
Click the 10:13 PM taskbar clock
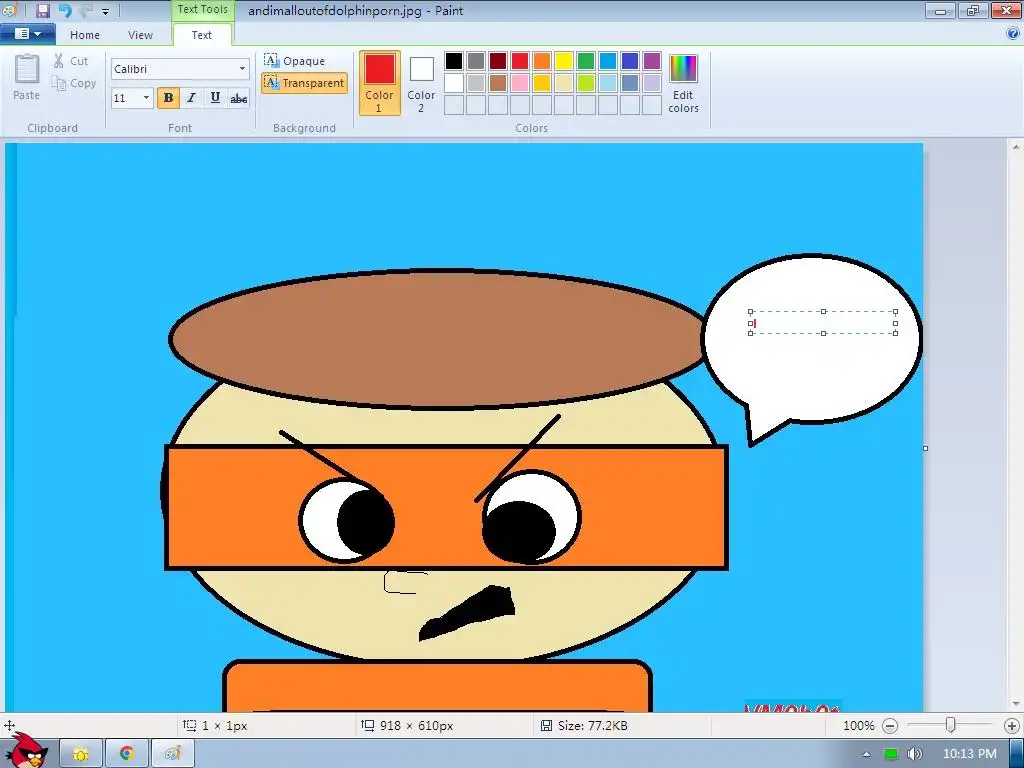point(970,754)
